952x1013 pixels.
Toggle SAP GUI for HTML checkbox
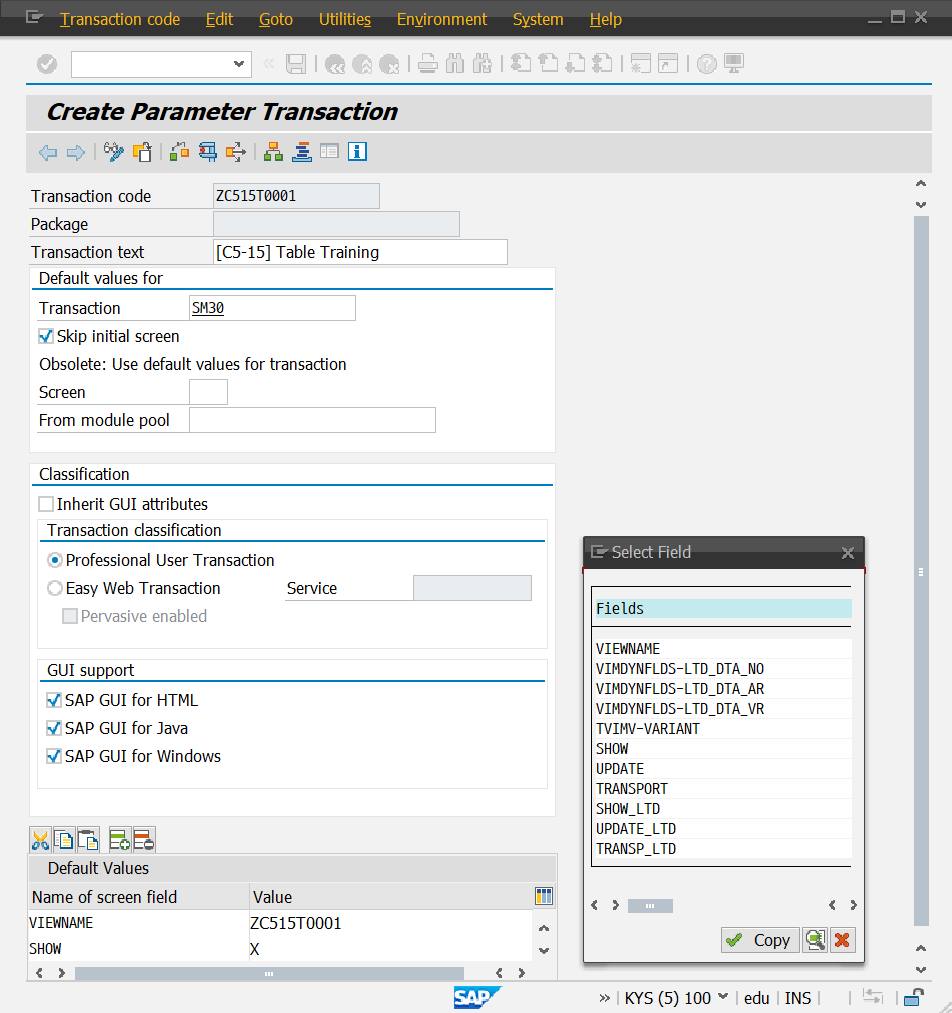[54, 700]
